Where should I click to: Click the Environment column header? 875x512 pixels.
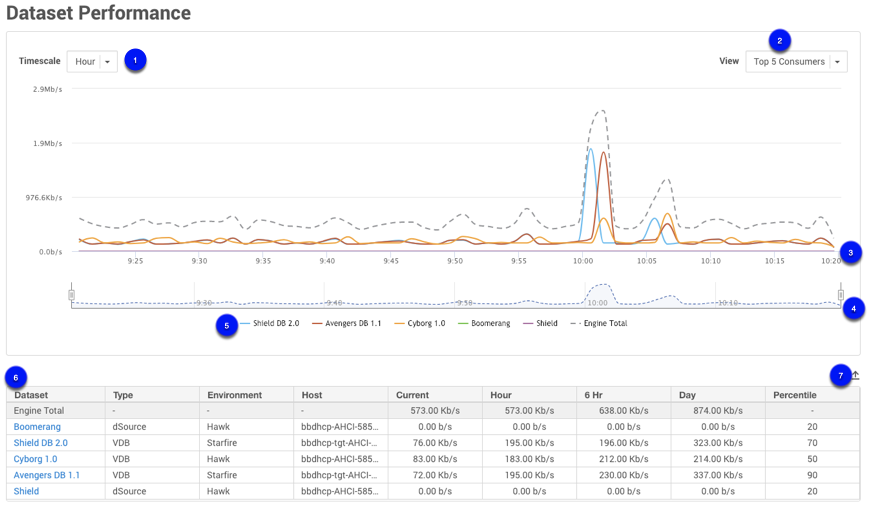click(x=234, y=395)
